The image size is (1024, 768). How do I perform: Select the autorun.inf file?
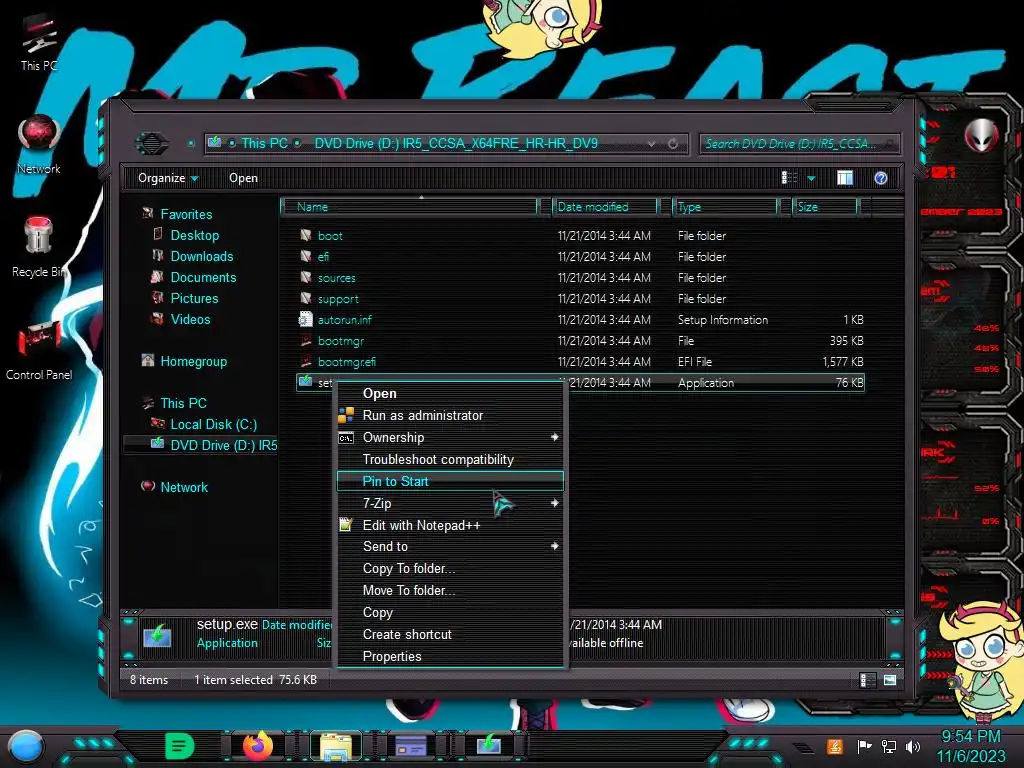344,320
